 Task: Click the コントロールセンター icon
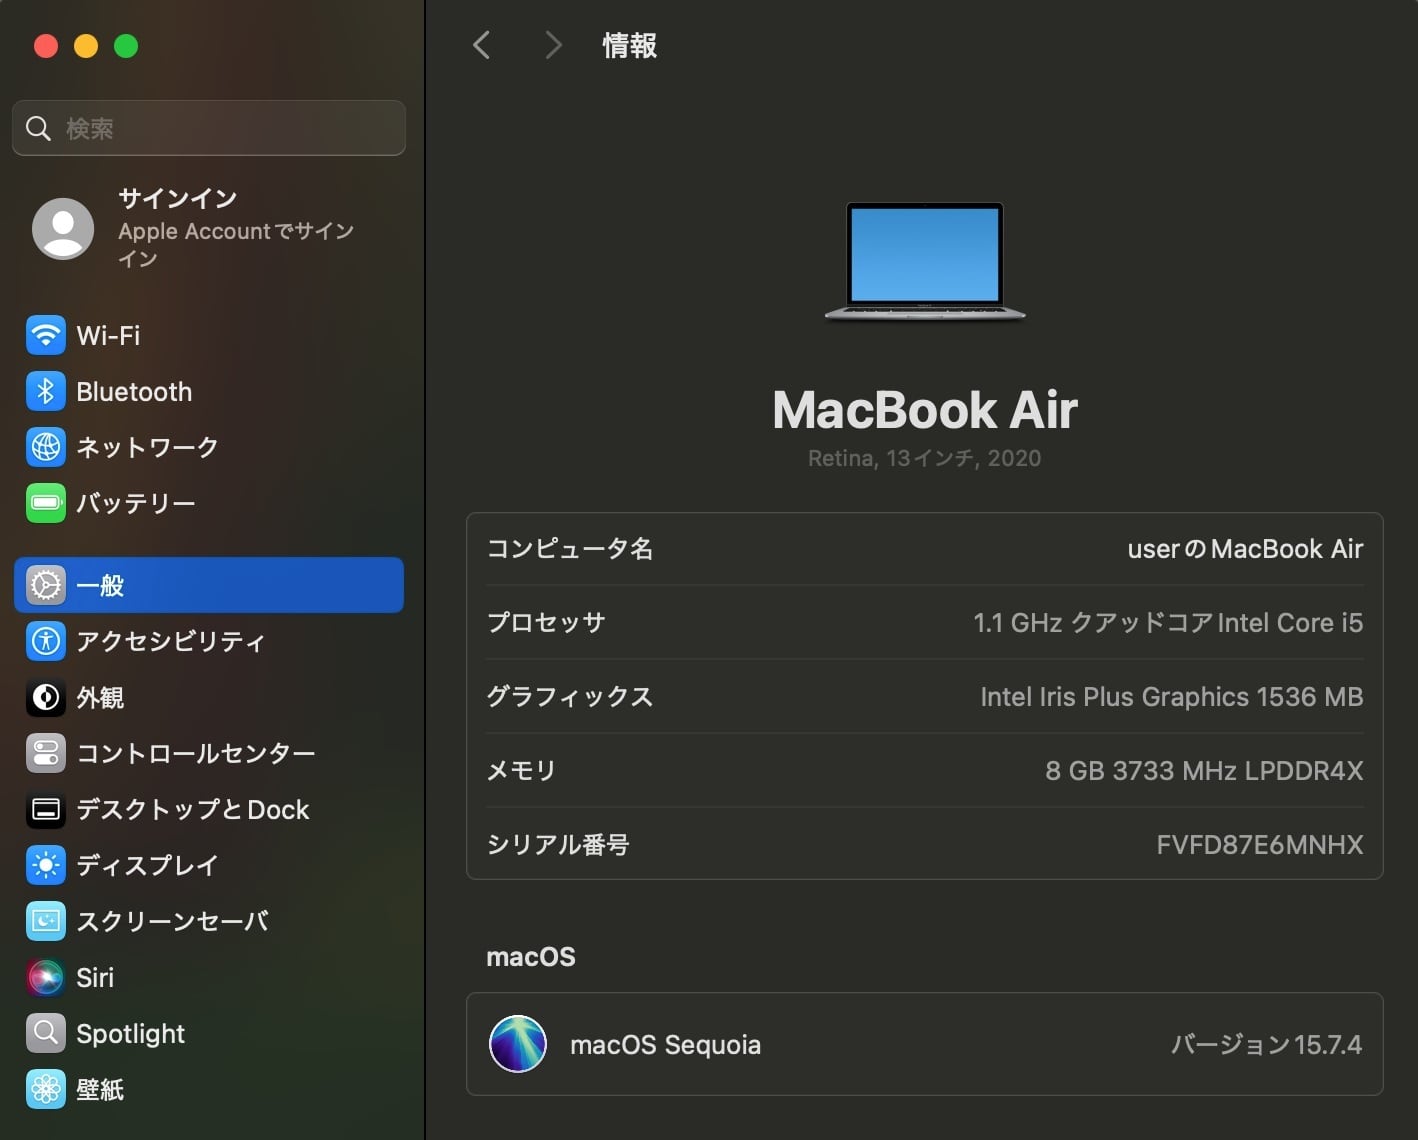46,753
